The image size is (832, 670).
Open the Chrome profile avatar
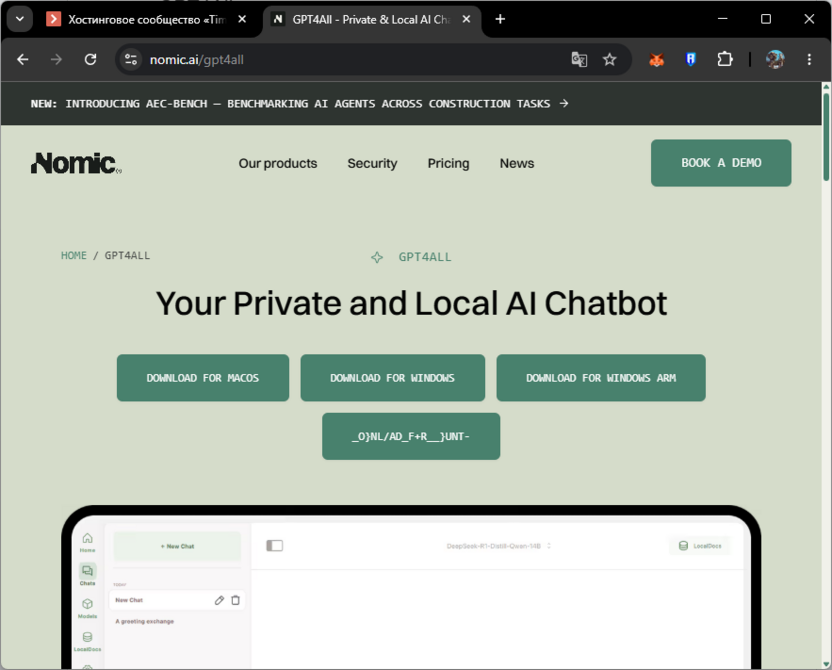[775, 59]
